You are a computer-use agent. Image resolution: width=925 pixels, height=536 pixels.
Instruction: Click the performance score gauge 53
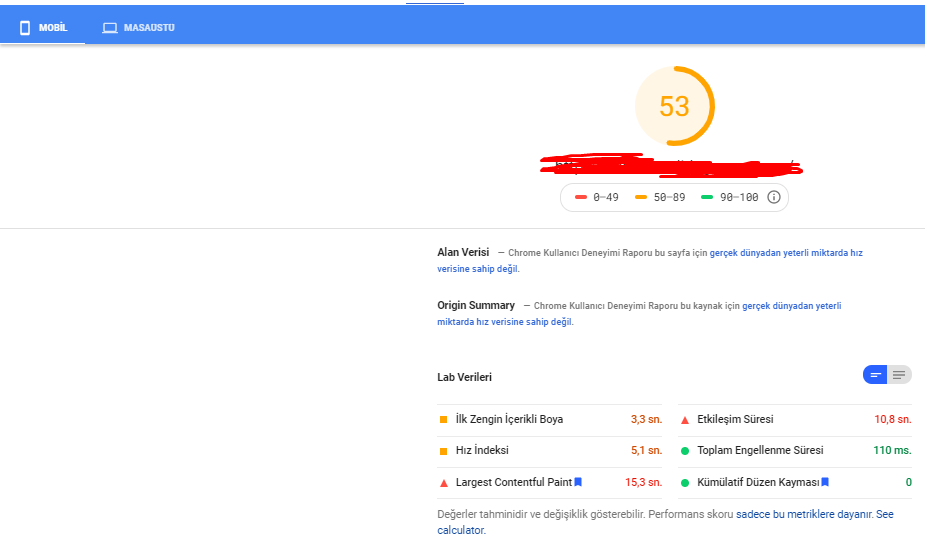tap(674, 106)
